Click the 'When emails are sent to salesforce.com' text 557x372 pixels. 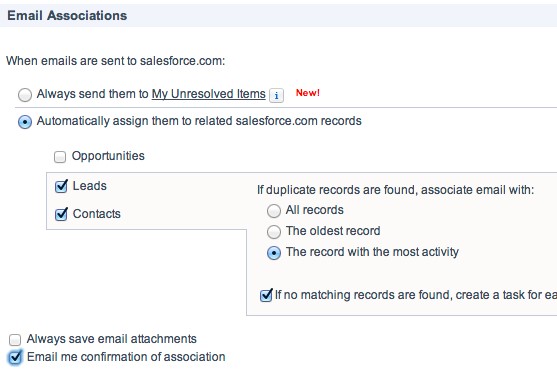(115, 61)
